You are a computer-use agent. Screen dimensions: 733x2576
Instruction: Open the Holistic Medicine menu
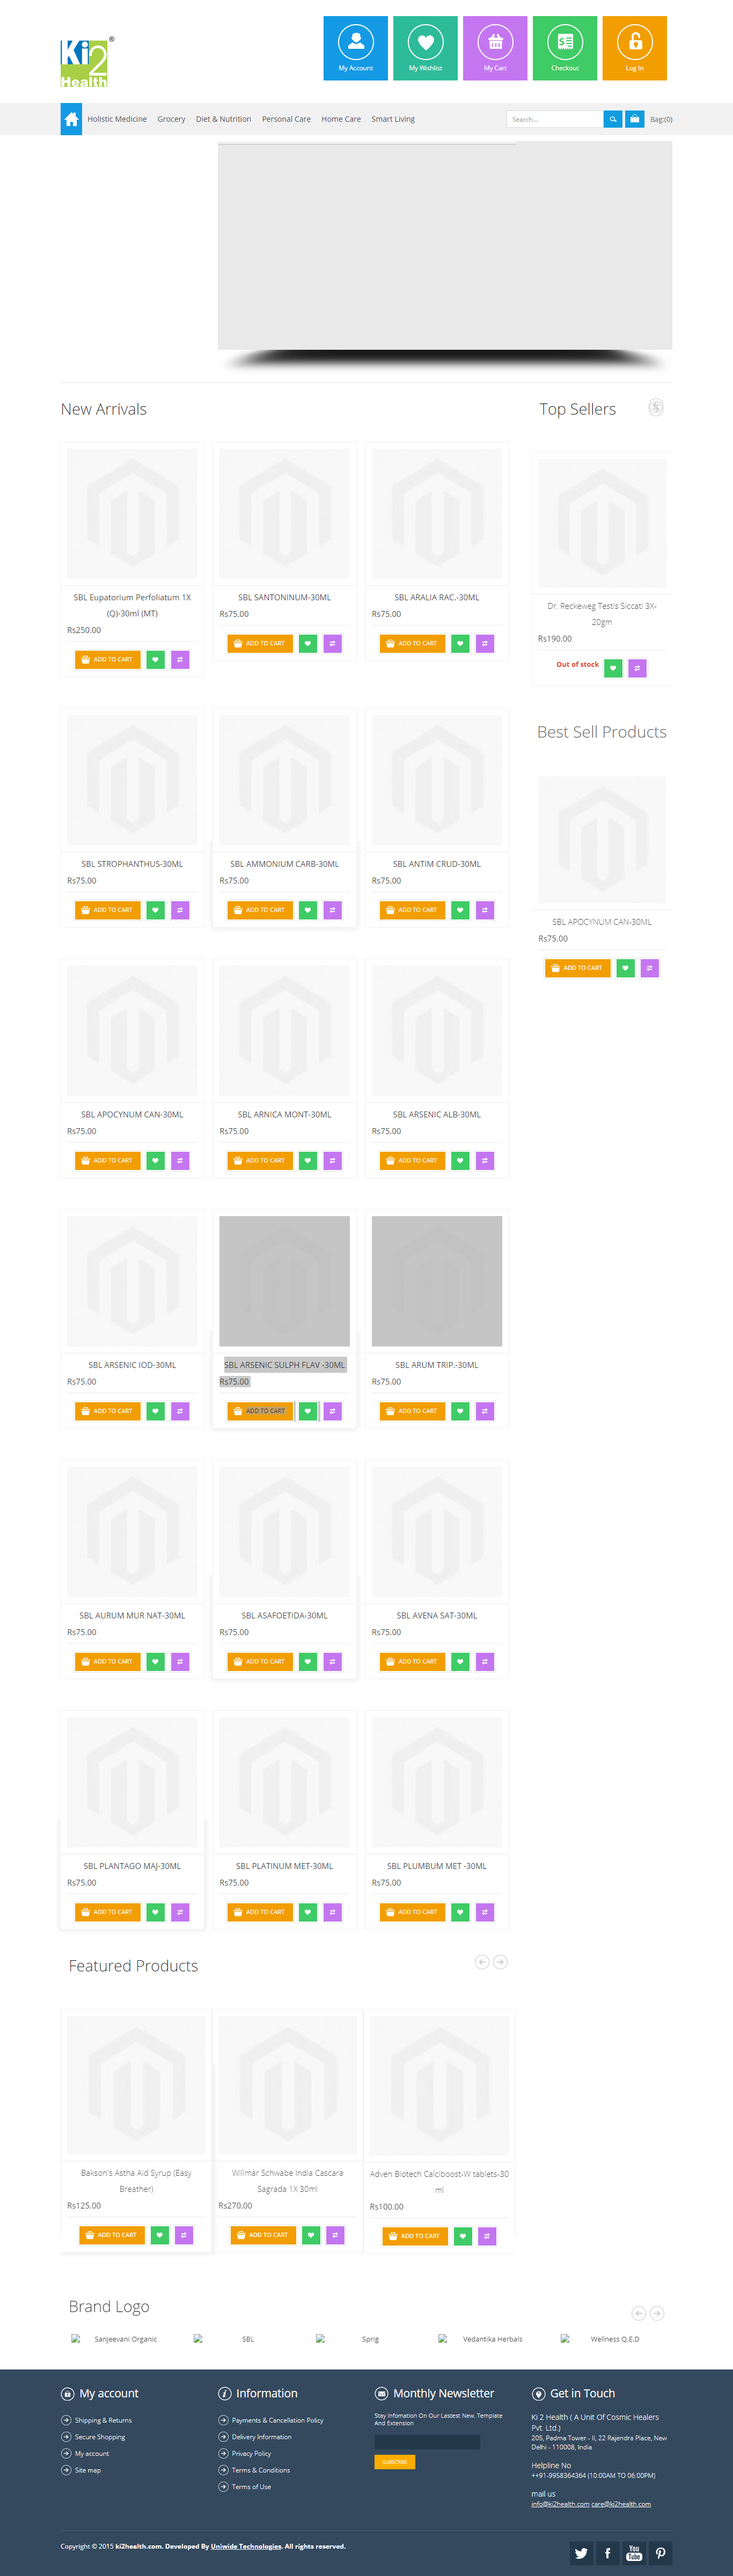point(117,119)
